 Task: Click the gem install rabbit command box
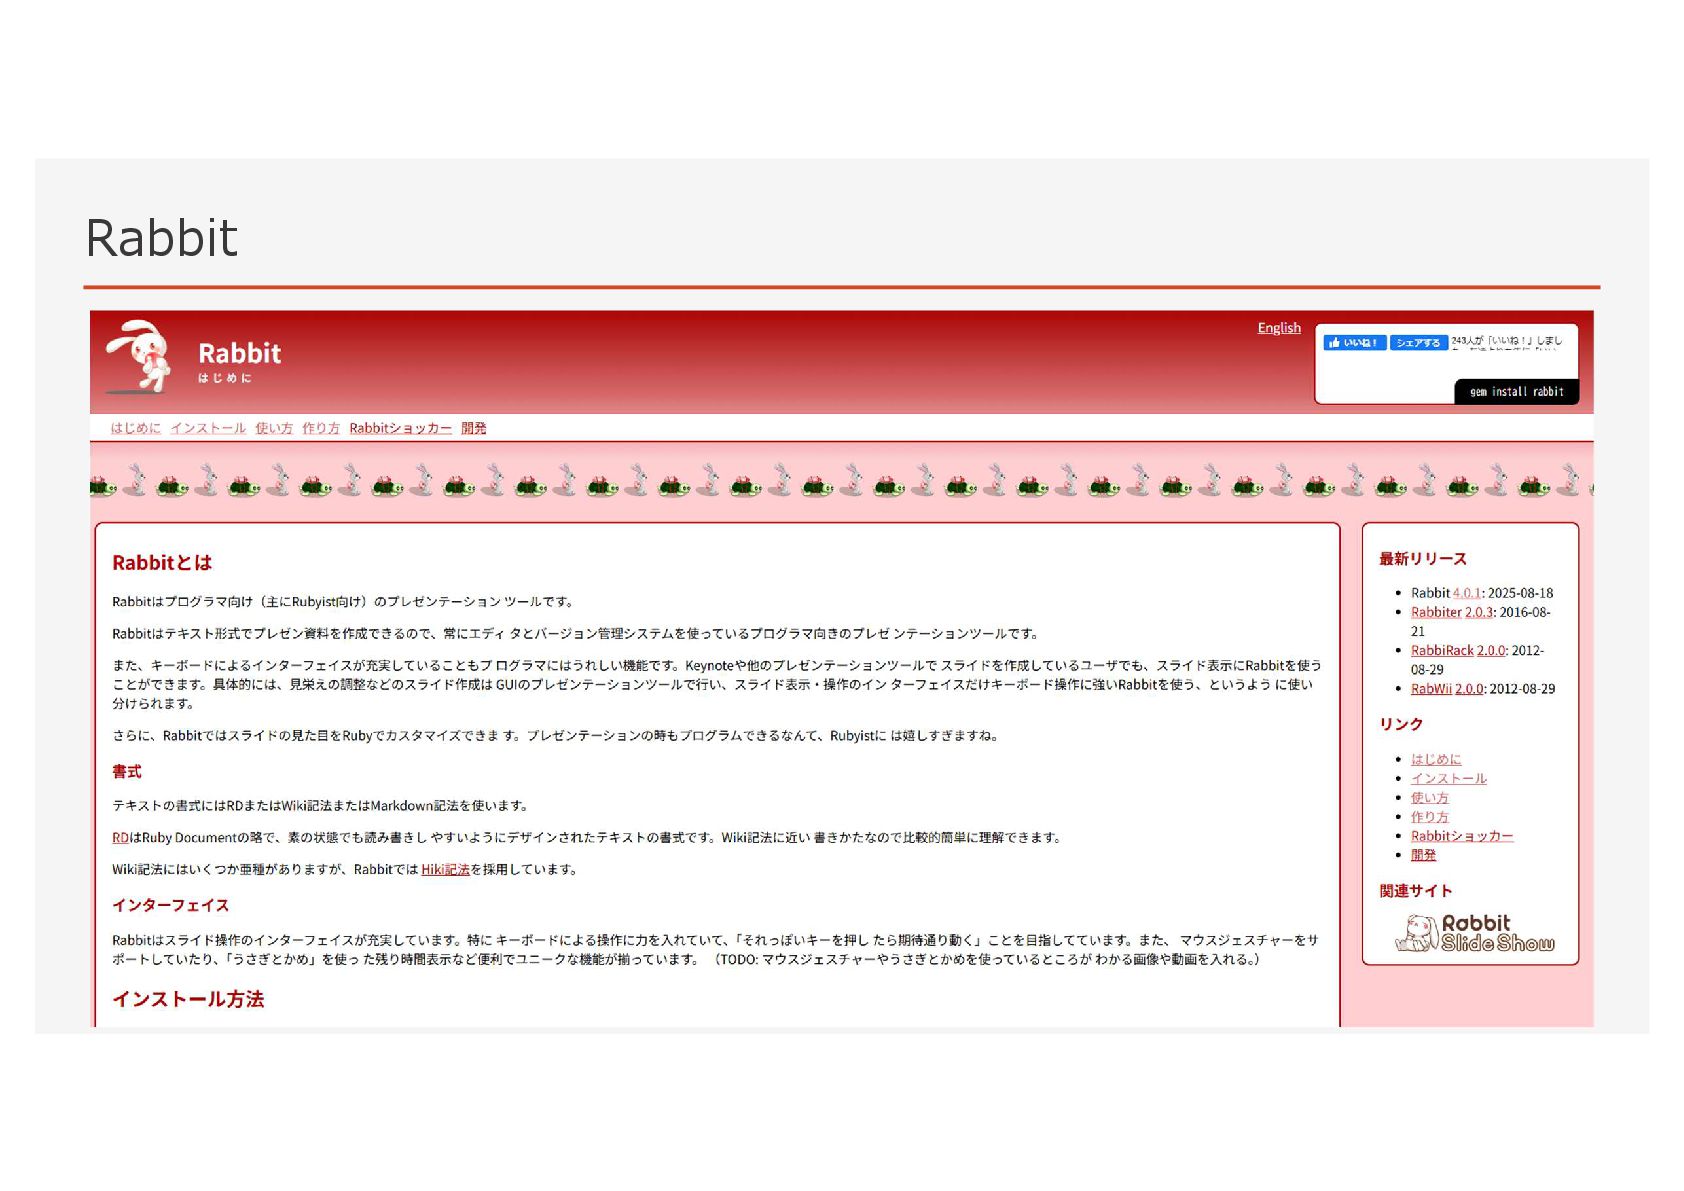(x=1517, y=392)
